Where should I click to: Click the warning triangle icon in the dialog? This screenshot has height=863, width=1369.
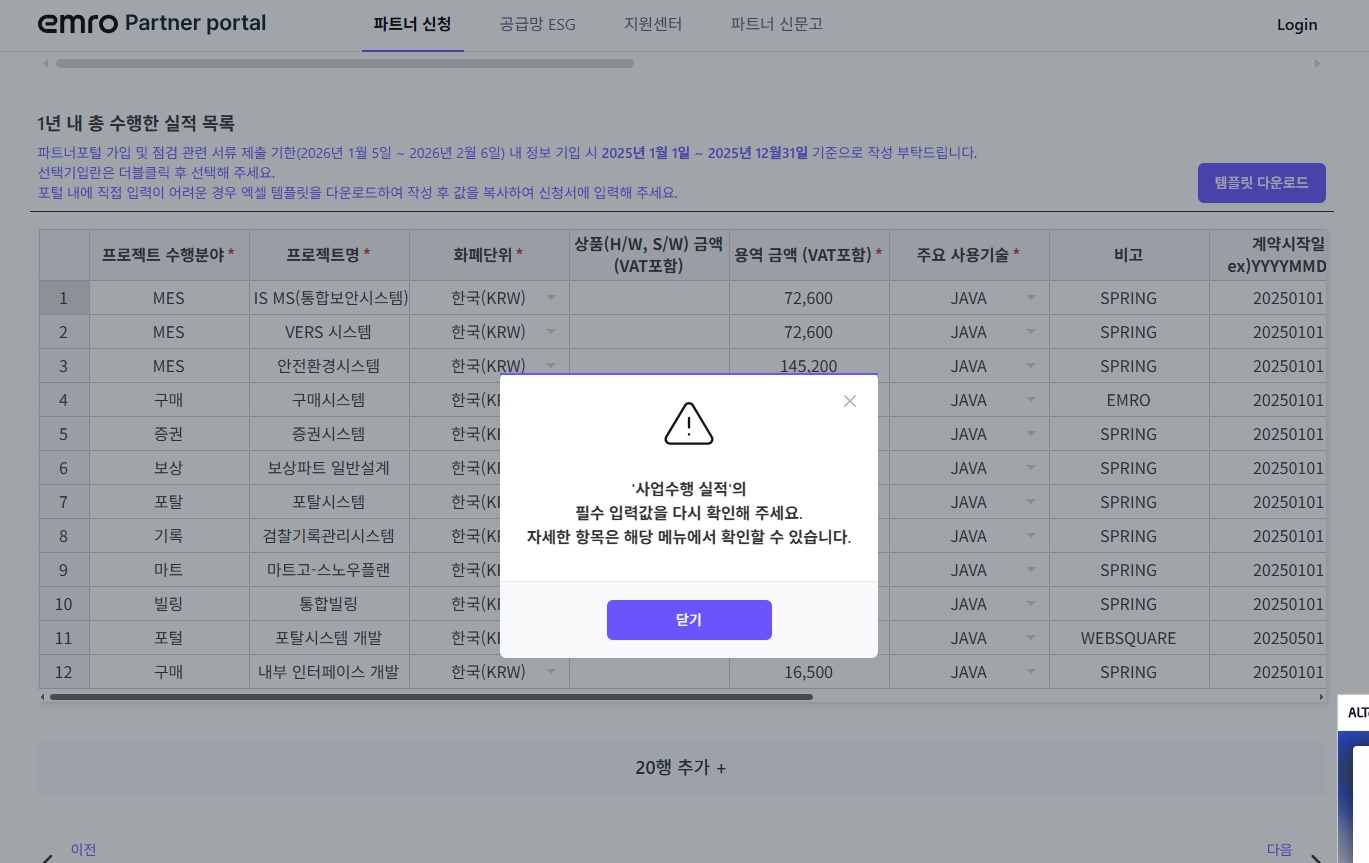pos(688,423)
